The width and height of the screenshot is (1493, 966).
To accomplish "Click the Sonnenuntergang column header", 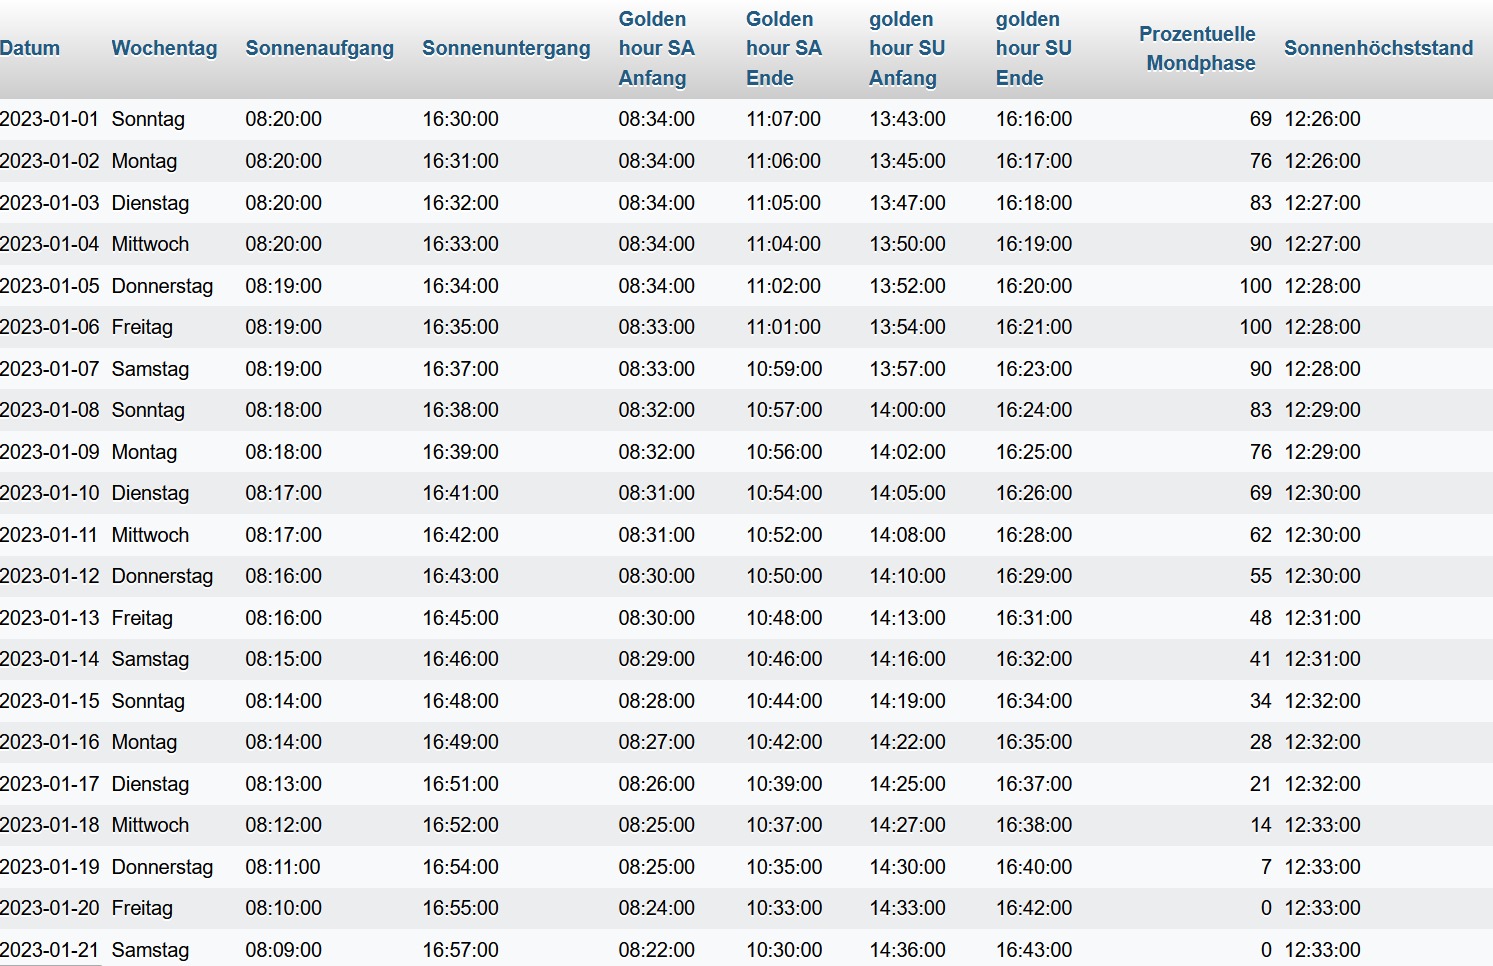I will tap(506, 48).
